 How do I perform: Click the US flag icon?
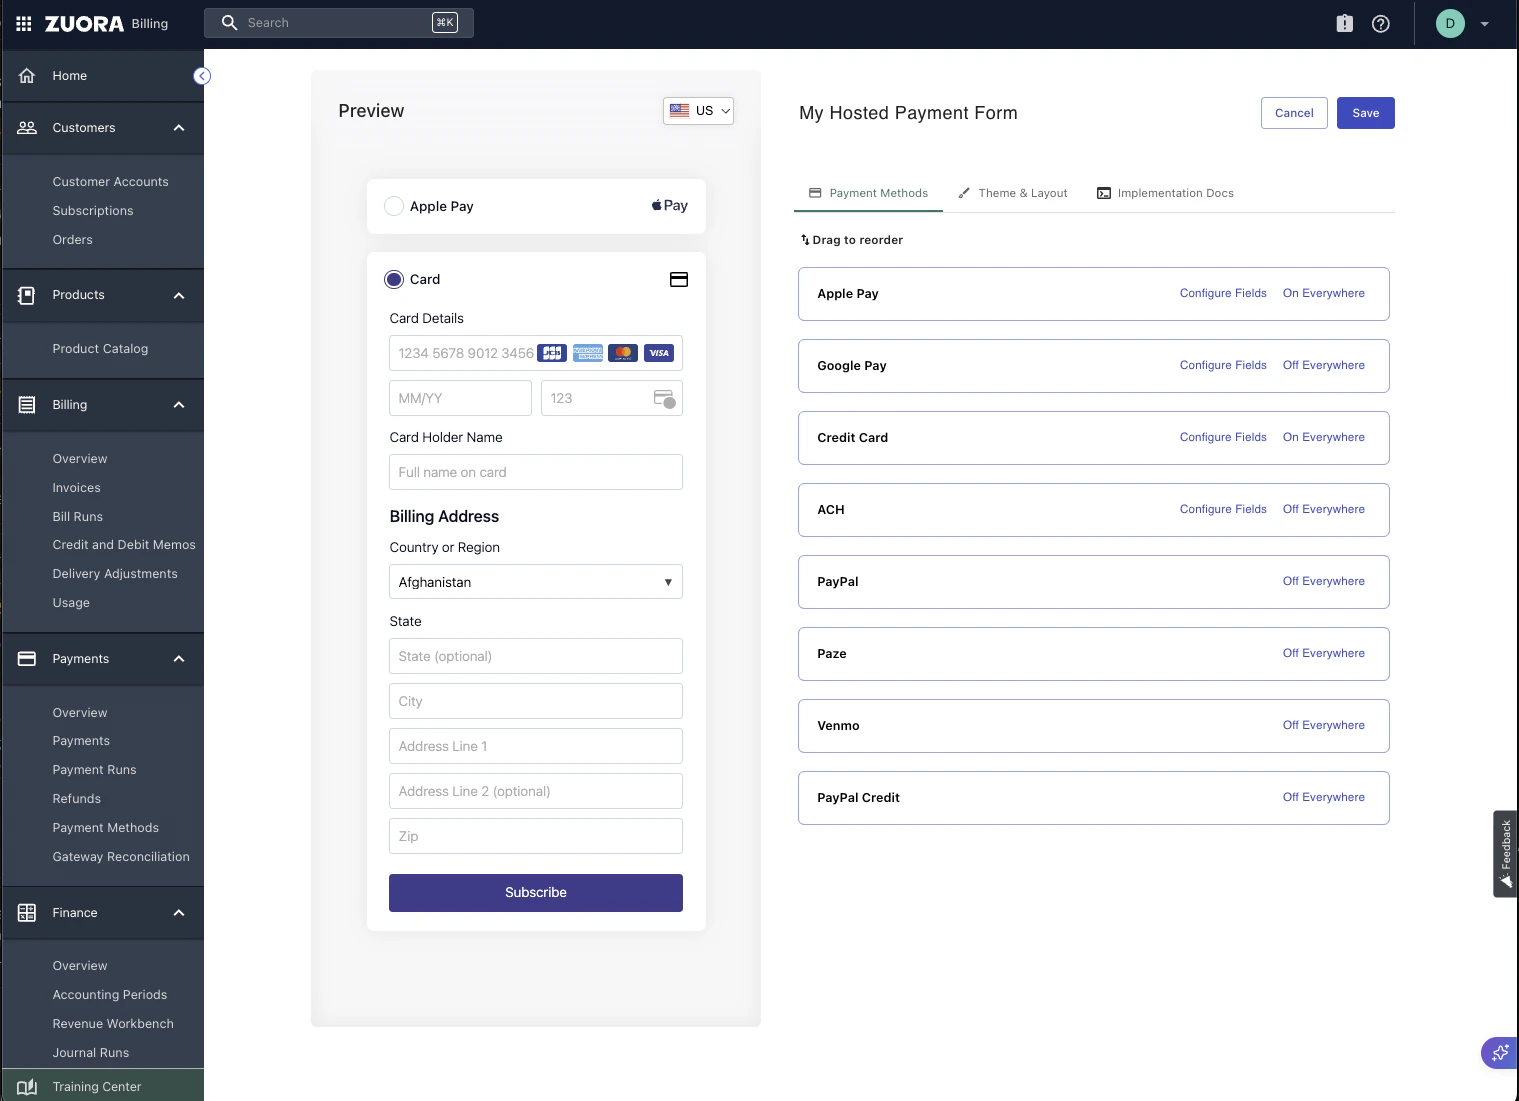click(x=679, y=111)
